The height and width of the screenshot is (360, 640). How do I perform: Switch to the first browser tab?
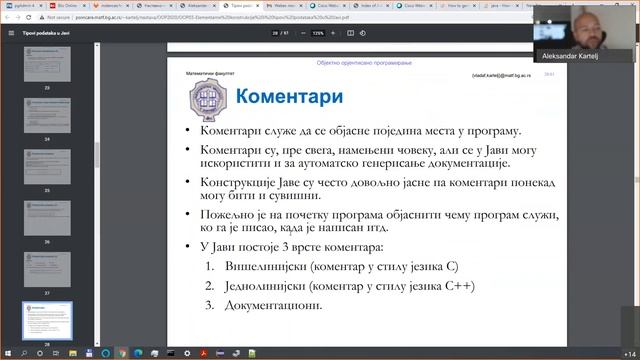24,6
